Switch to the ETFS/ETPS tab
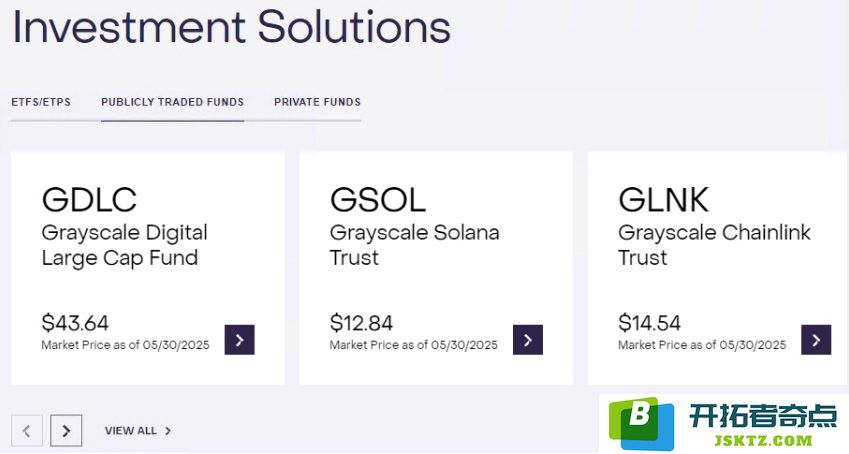Viewport: 849px width, 454px height. tap(41, 102)
